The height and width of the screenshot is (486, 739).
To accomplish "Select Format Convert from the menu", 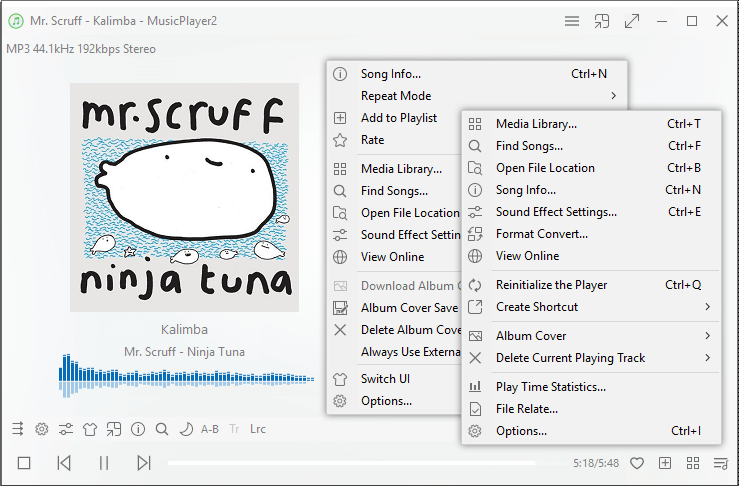I will [x=542, y=234].
